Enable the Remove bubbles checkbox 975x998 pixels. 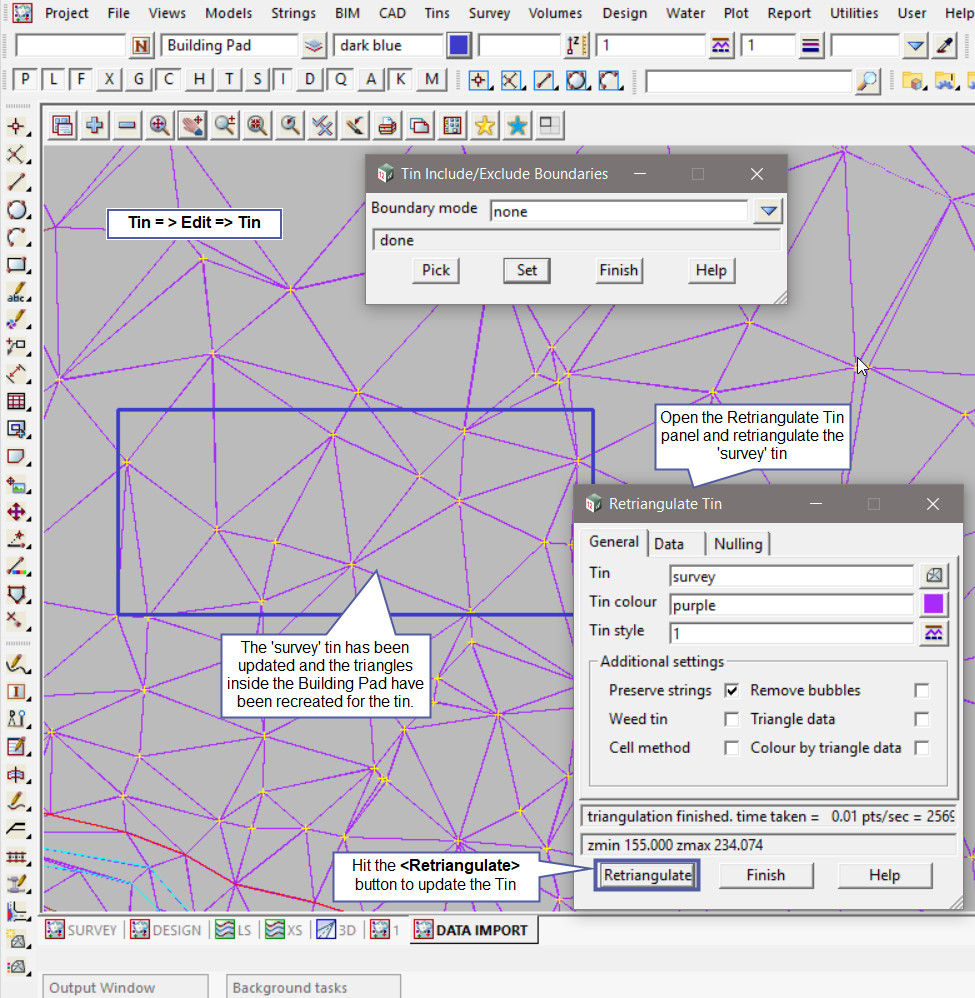pos(922,691)
